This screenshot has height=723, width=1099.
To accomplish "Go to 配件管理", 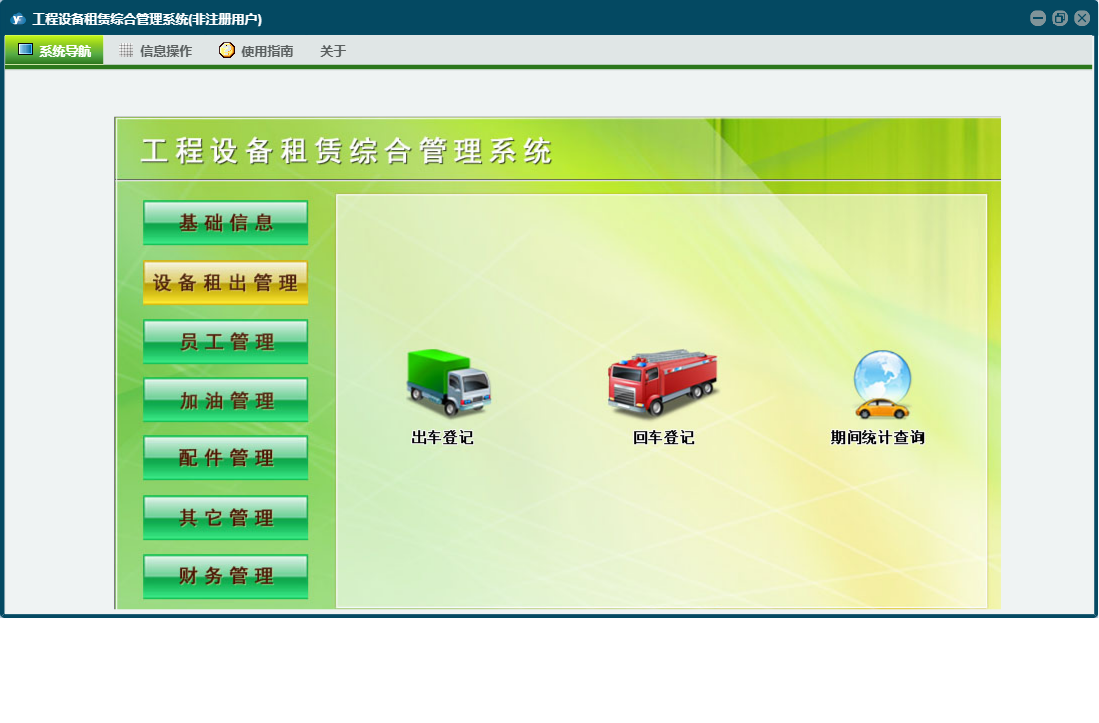I will point(226,457).
